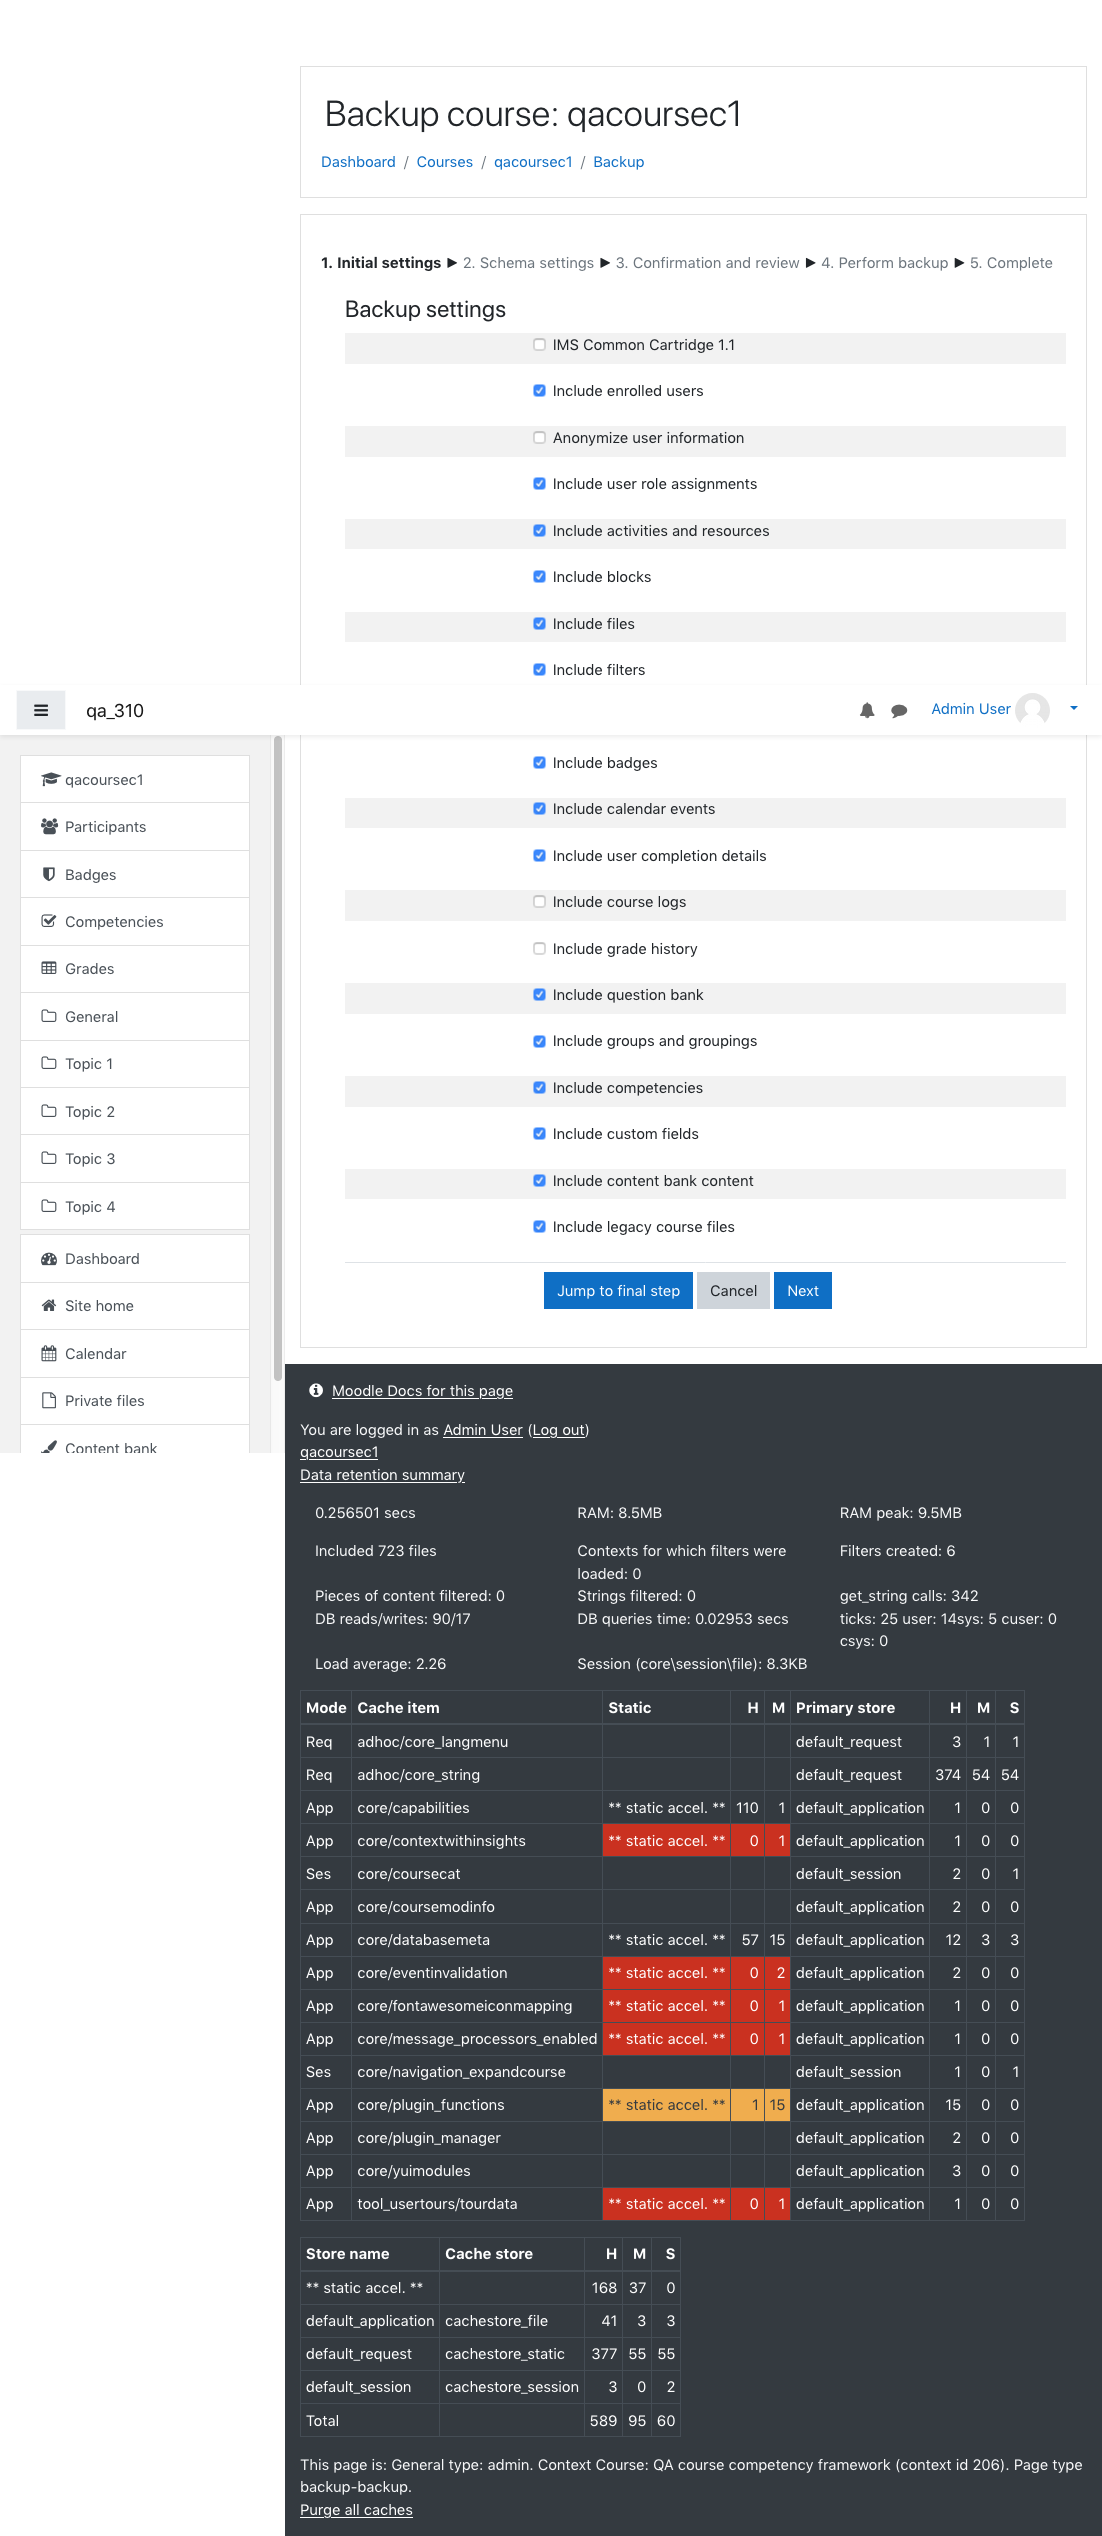Check Include grade history

point(539,949)
